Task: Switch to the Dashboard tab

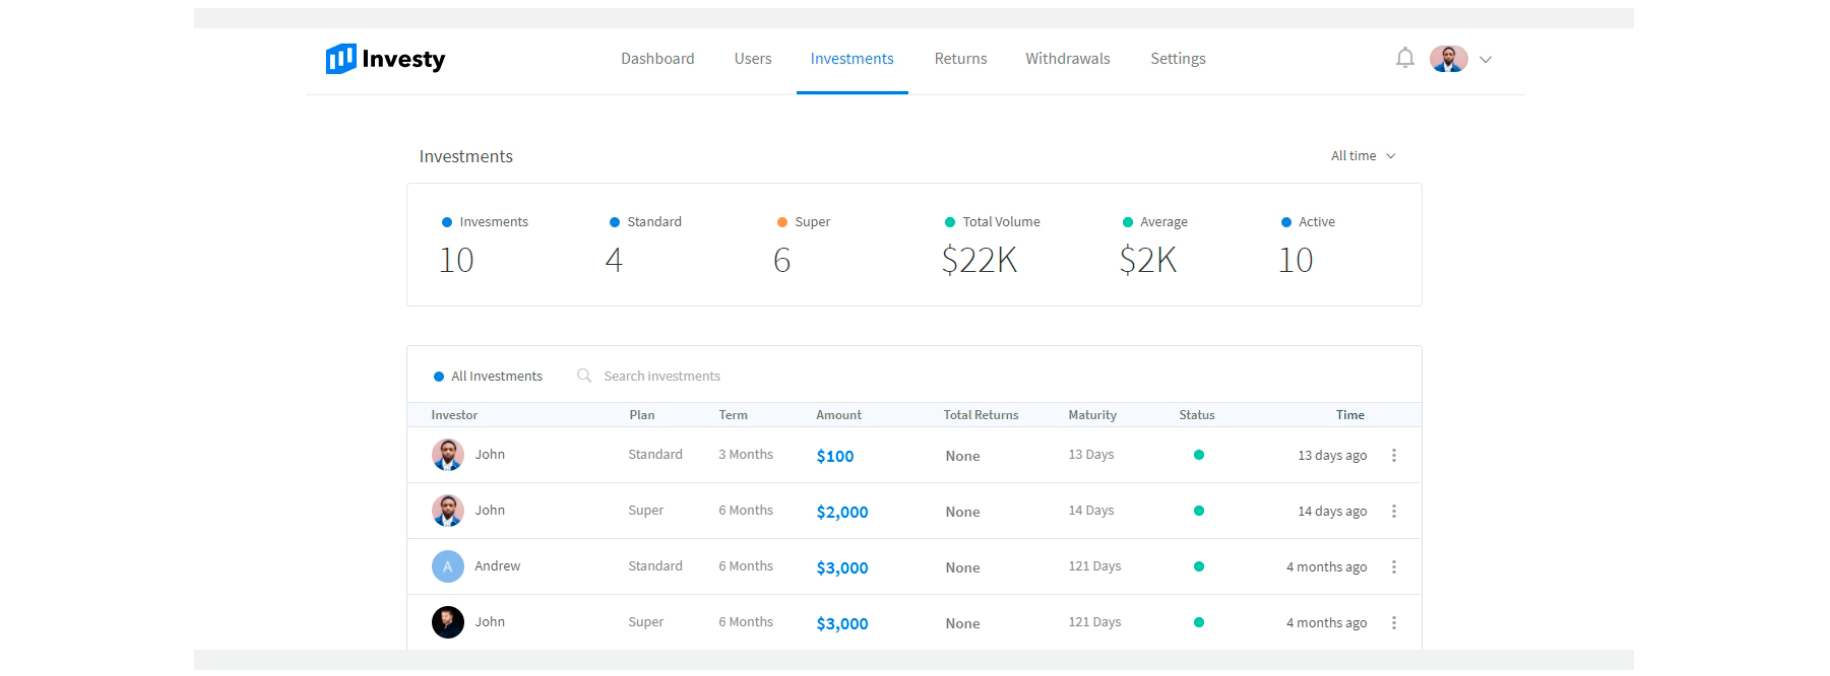Action: (x=657, y=59)
